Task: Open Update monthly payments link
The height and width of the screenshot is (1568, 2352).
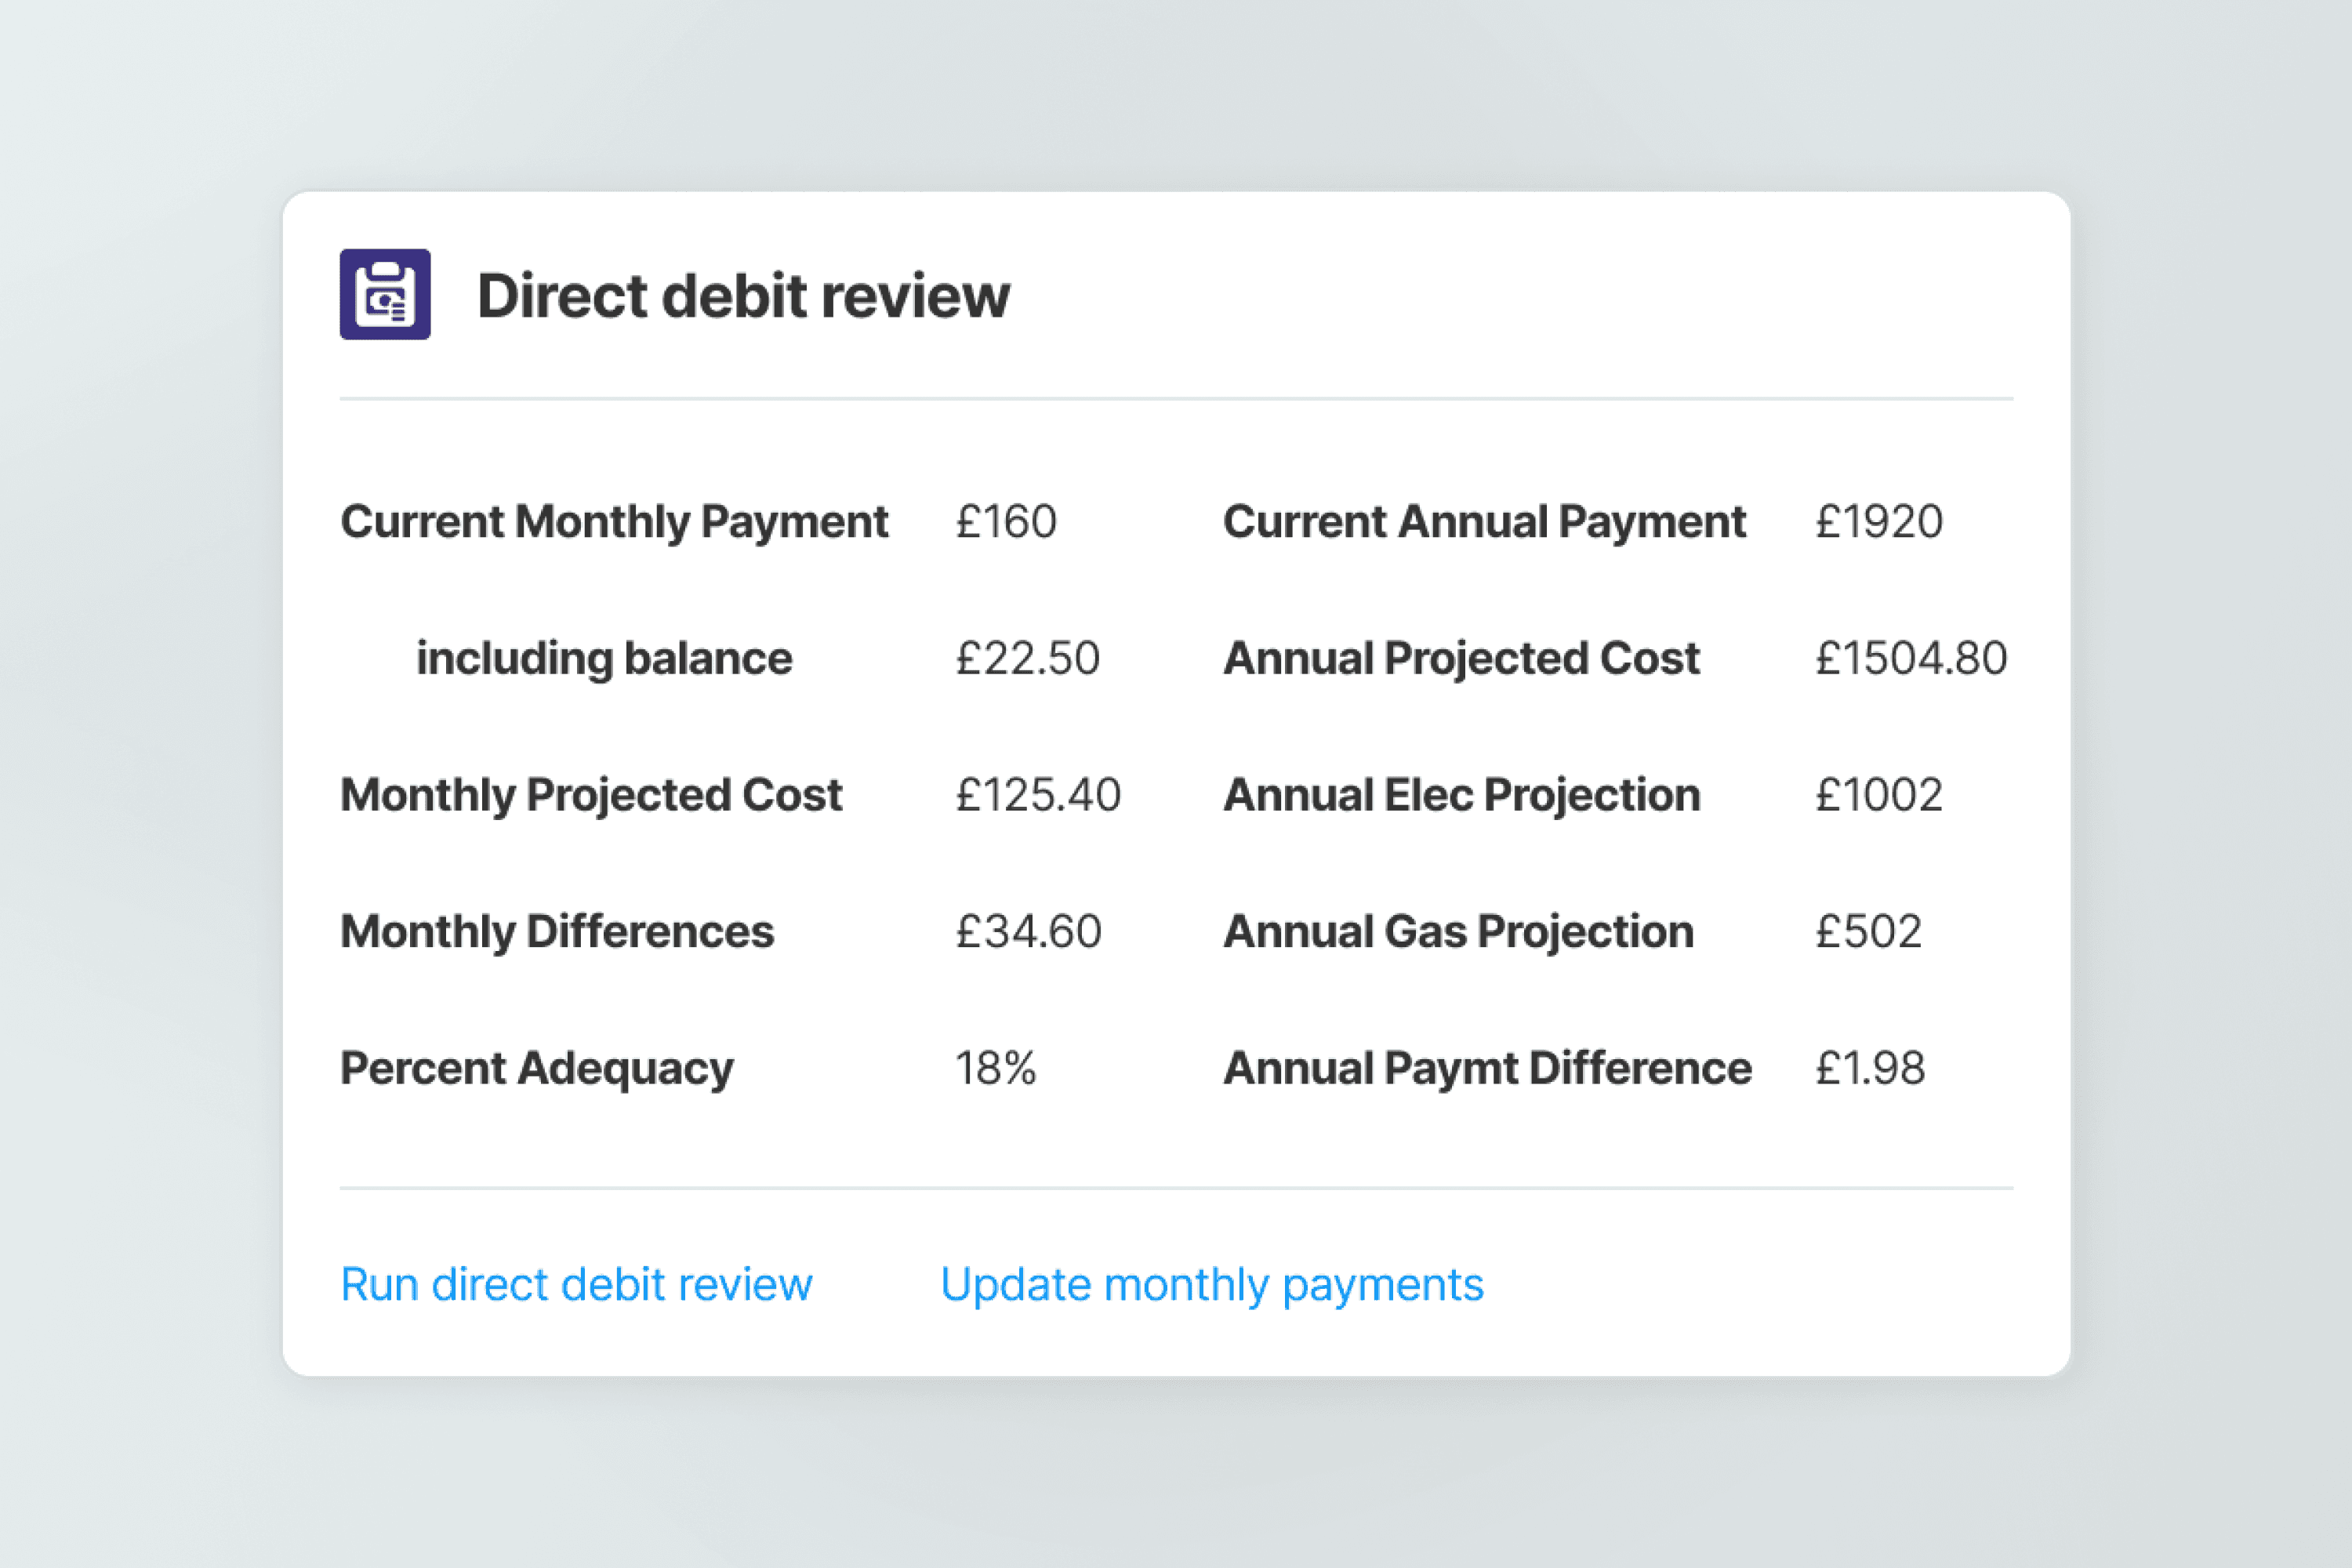Action: 1211,1284
